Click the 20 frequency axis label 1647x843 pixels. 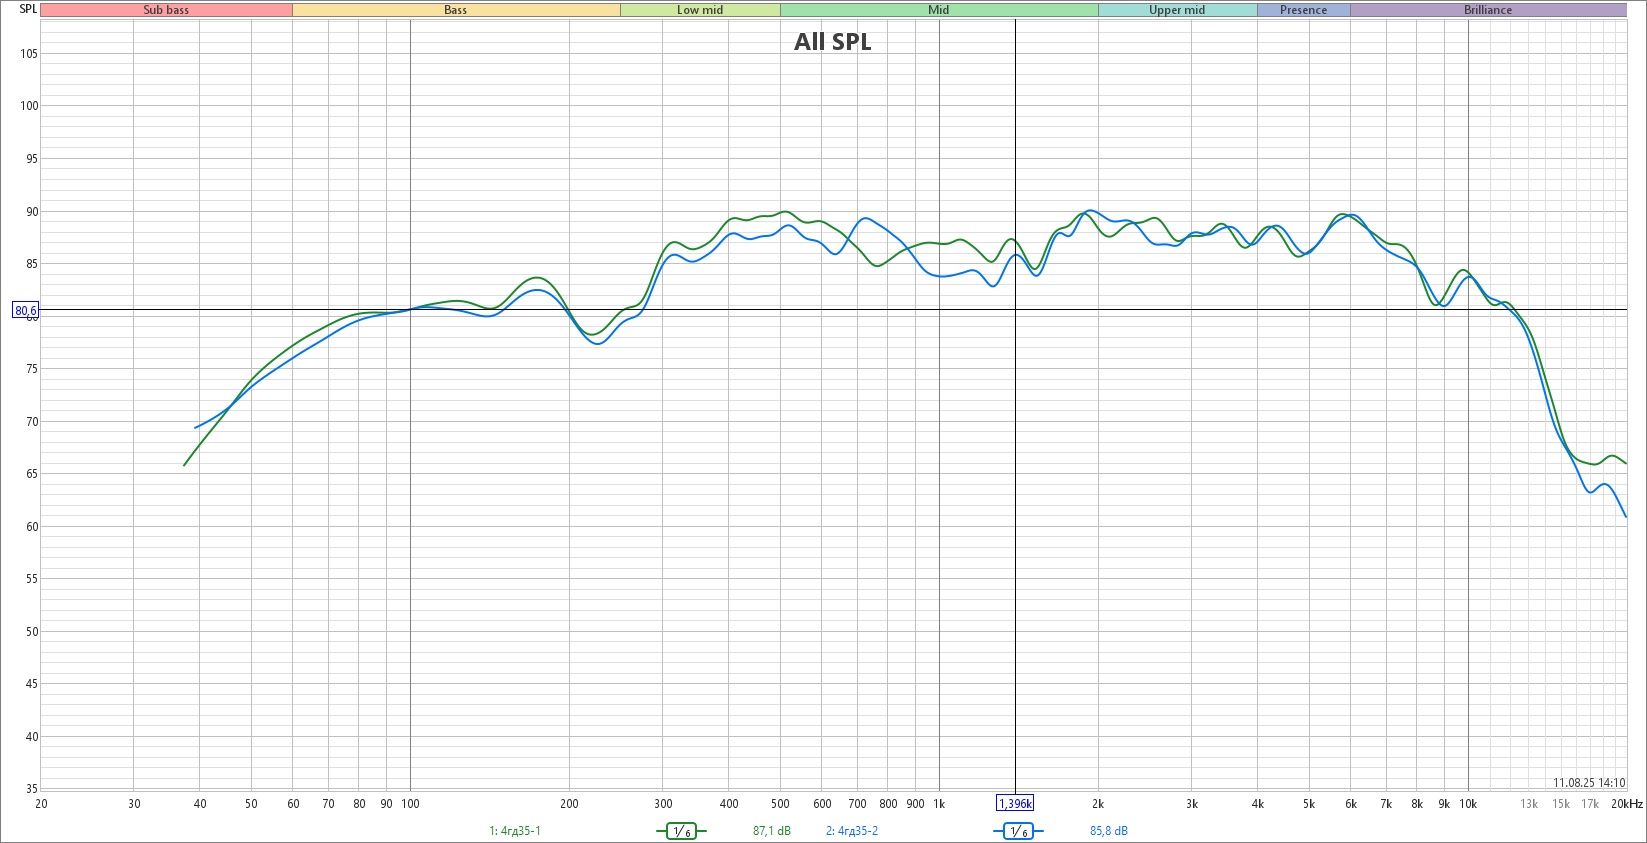[41, 804]
